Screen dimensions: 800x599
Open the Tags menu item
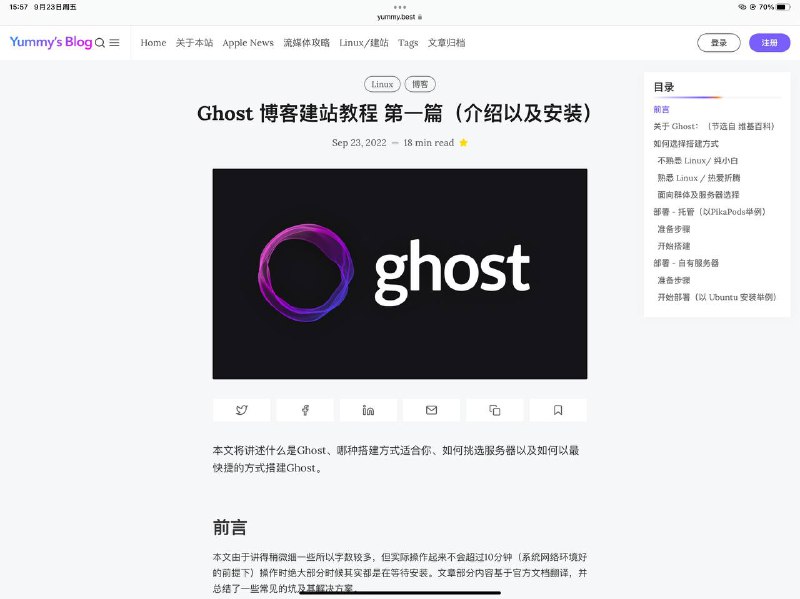(408, 43)
